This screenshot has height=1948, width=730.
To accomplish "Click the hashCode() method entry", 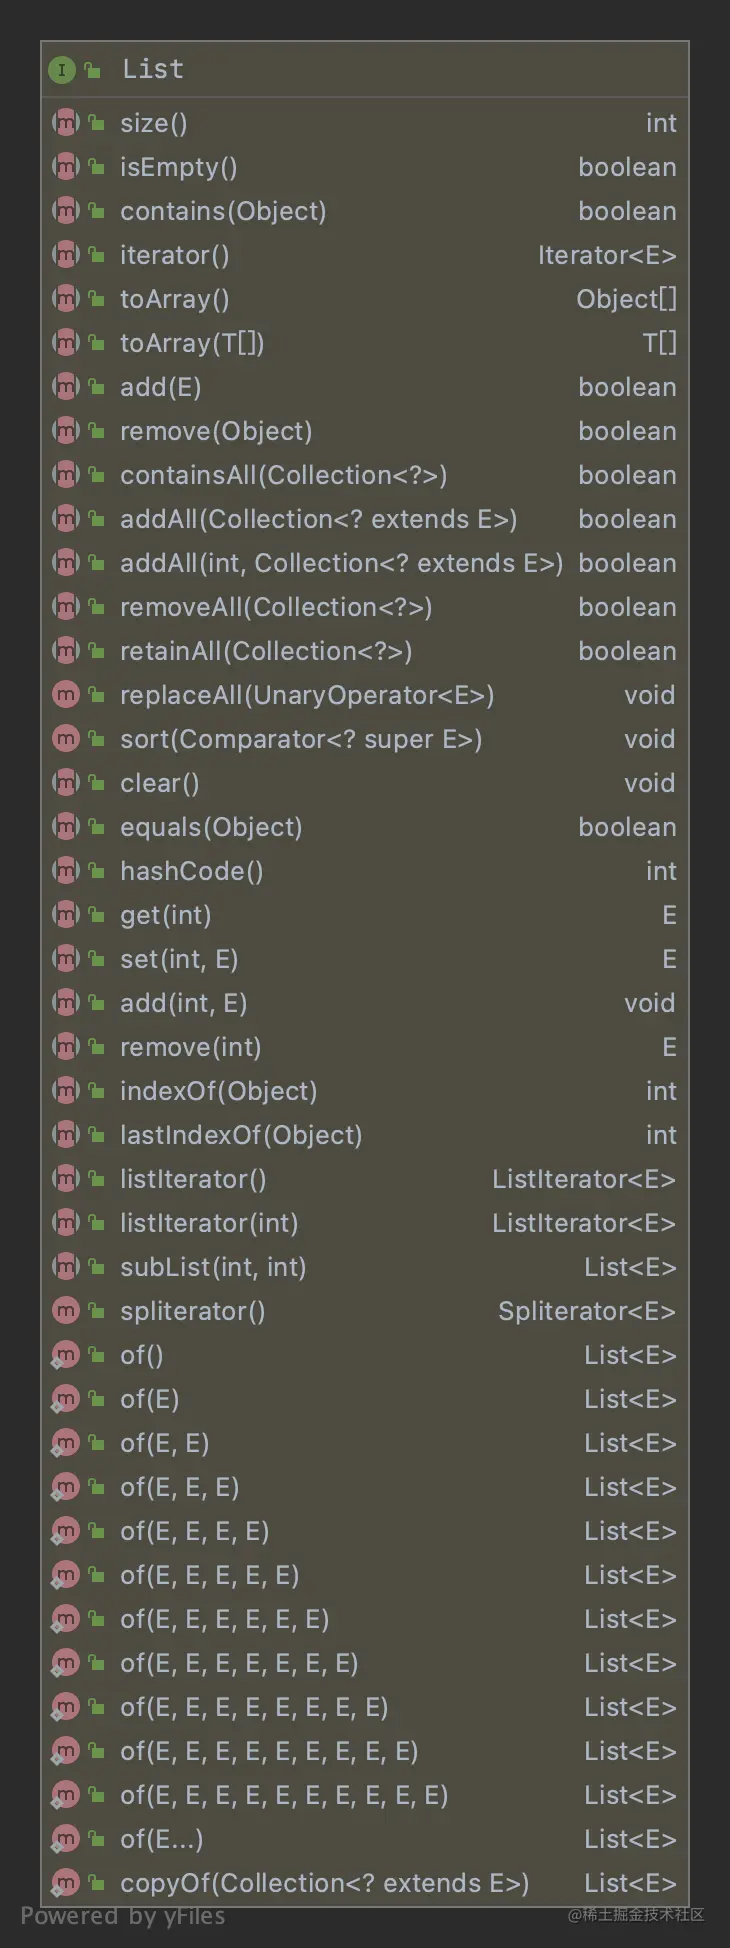I will (192, 871).
